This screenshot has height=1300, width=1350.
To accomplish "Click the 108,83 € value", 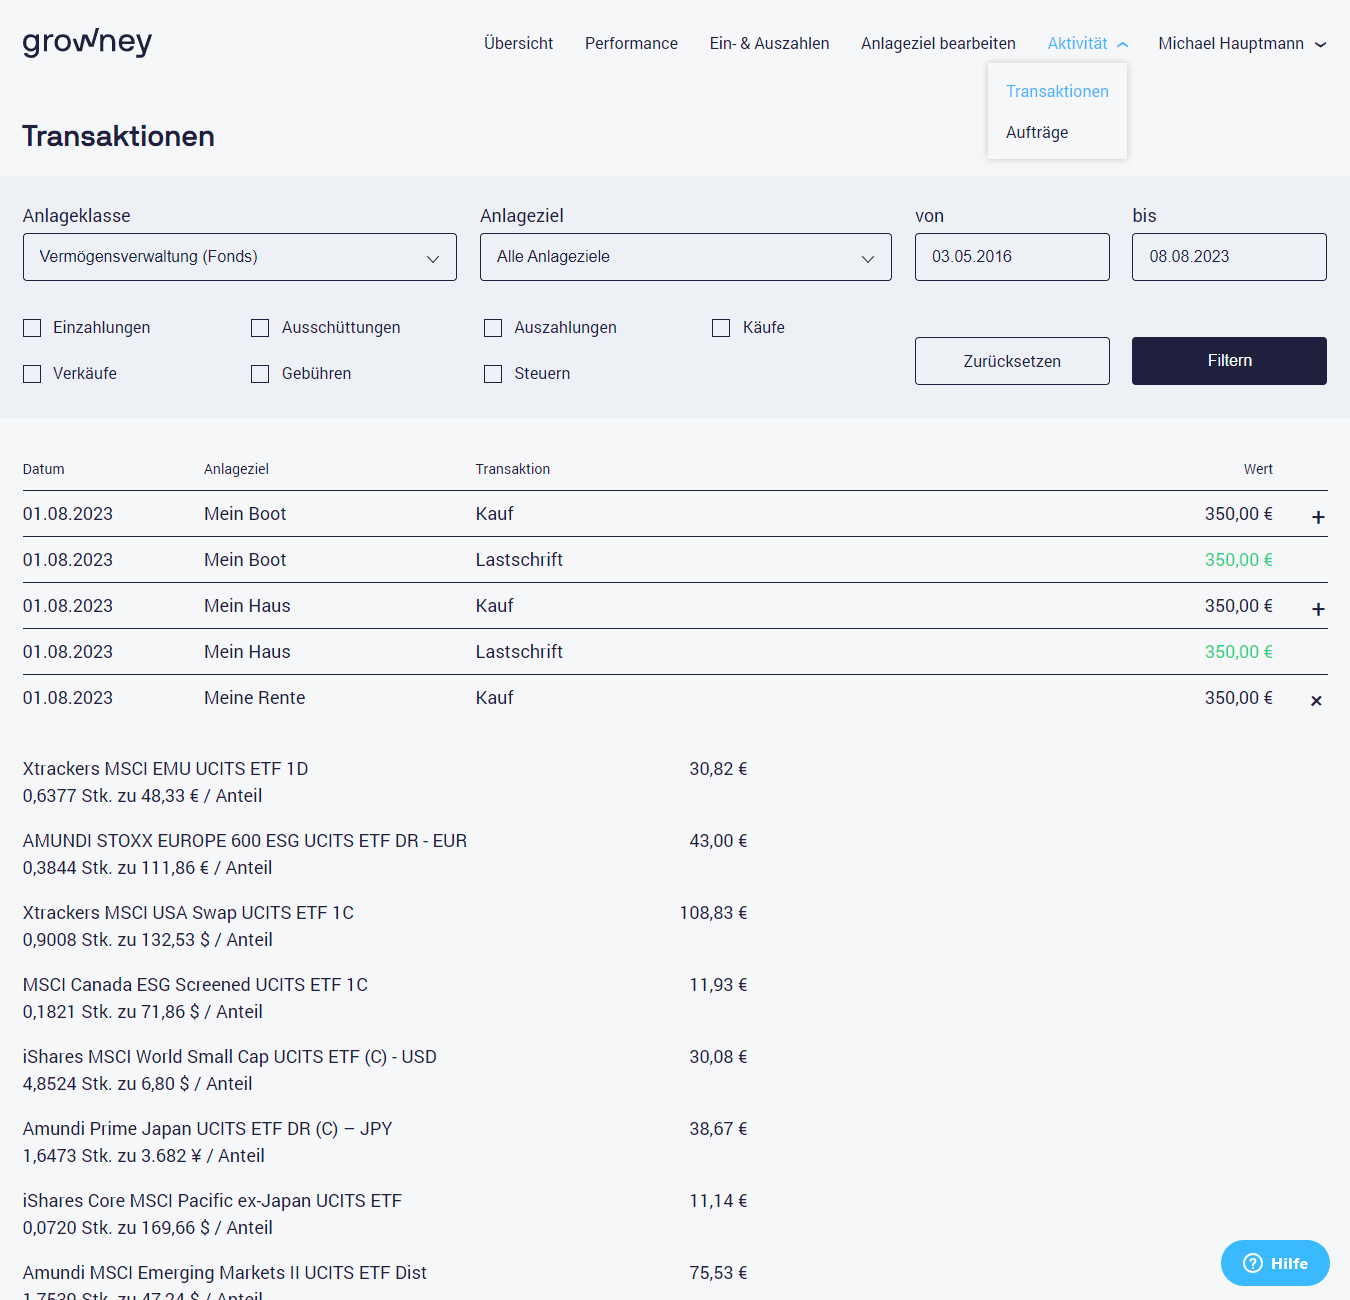I will tap(713, 913).
